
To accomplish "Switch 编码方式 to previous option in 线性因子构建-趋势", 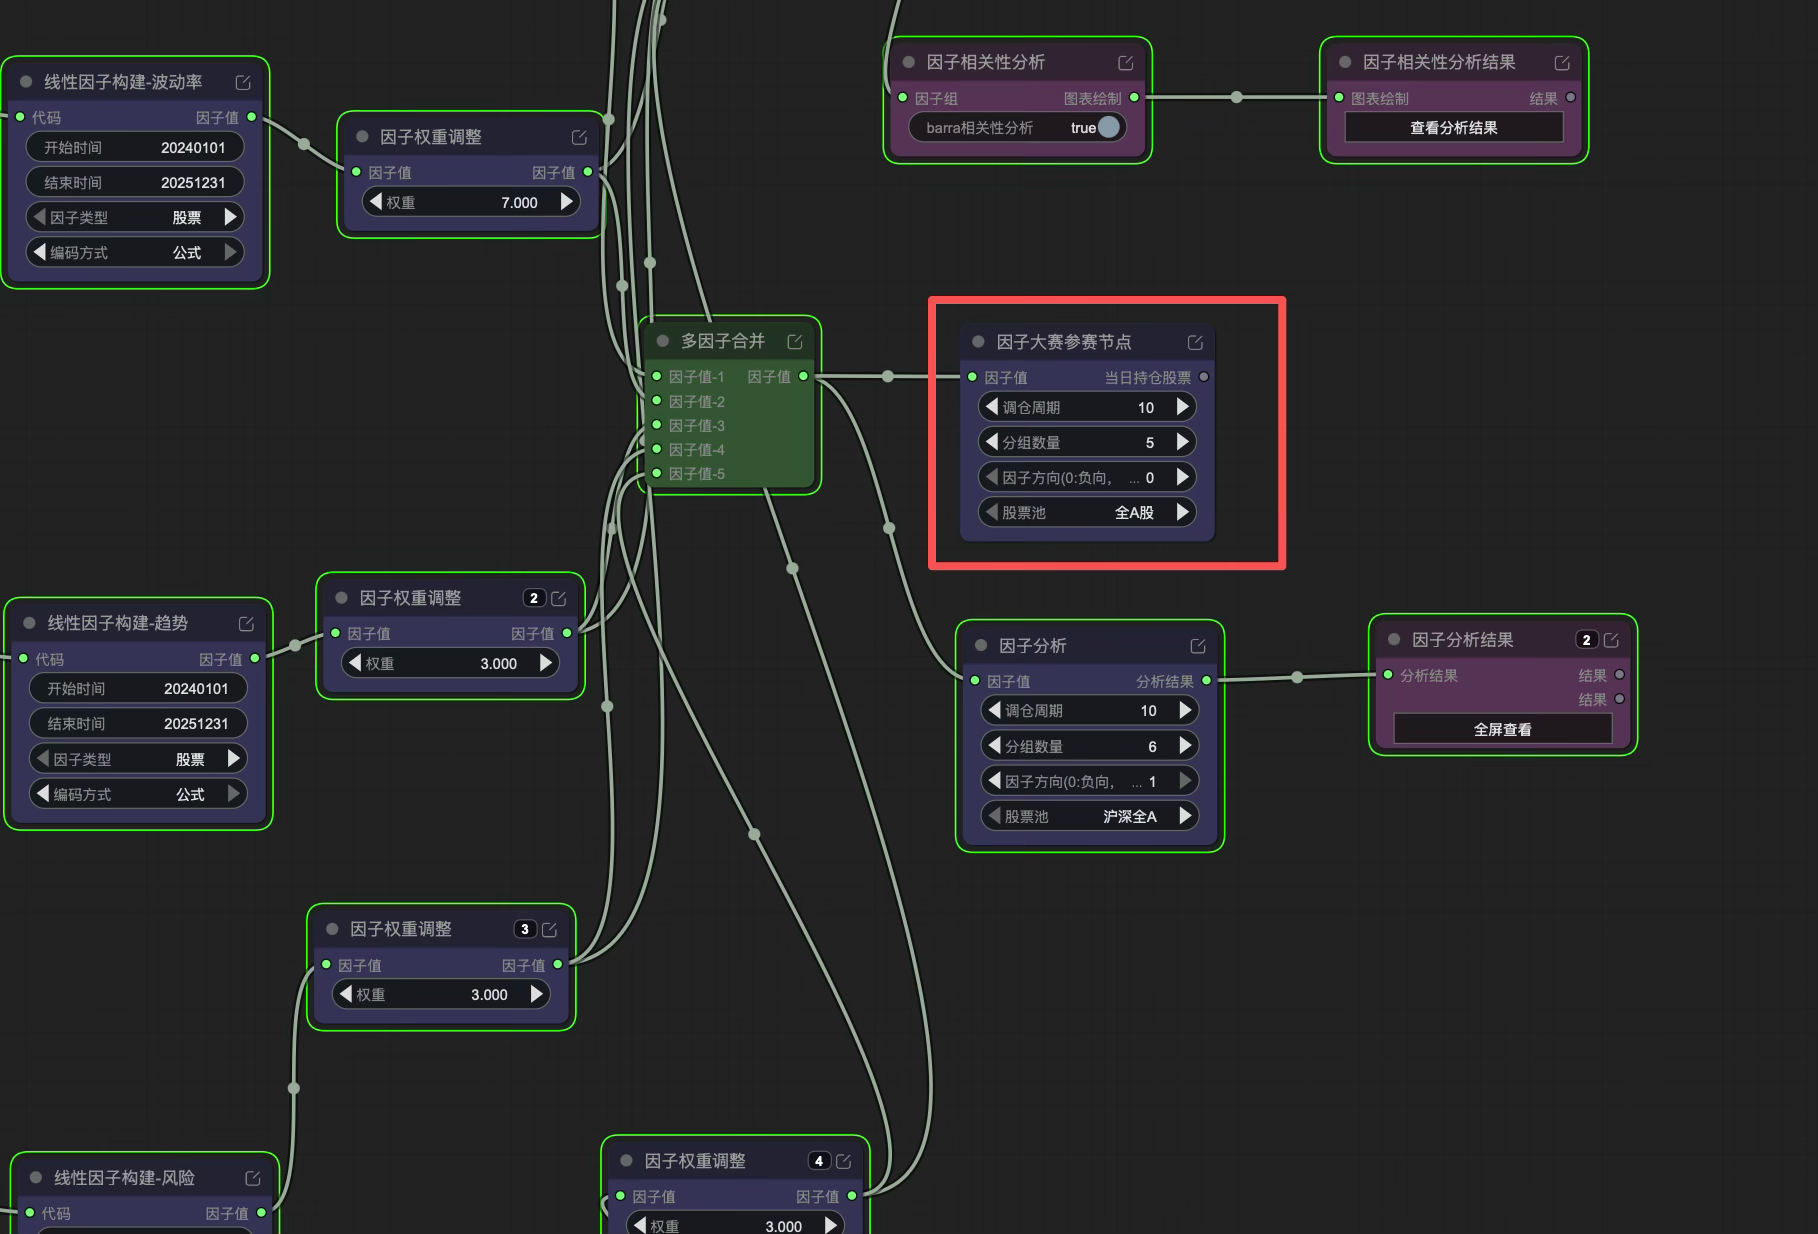I will [42, 794].
